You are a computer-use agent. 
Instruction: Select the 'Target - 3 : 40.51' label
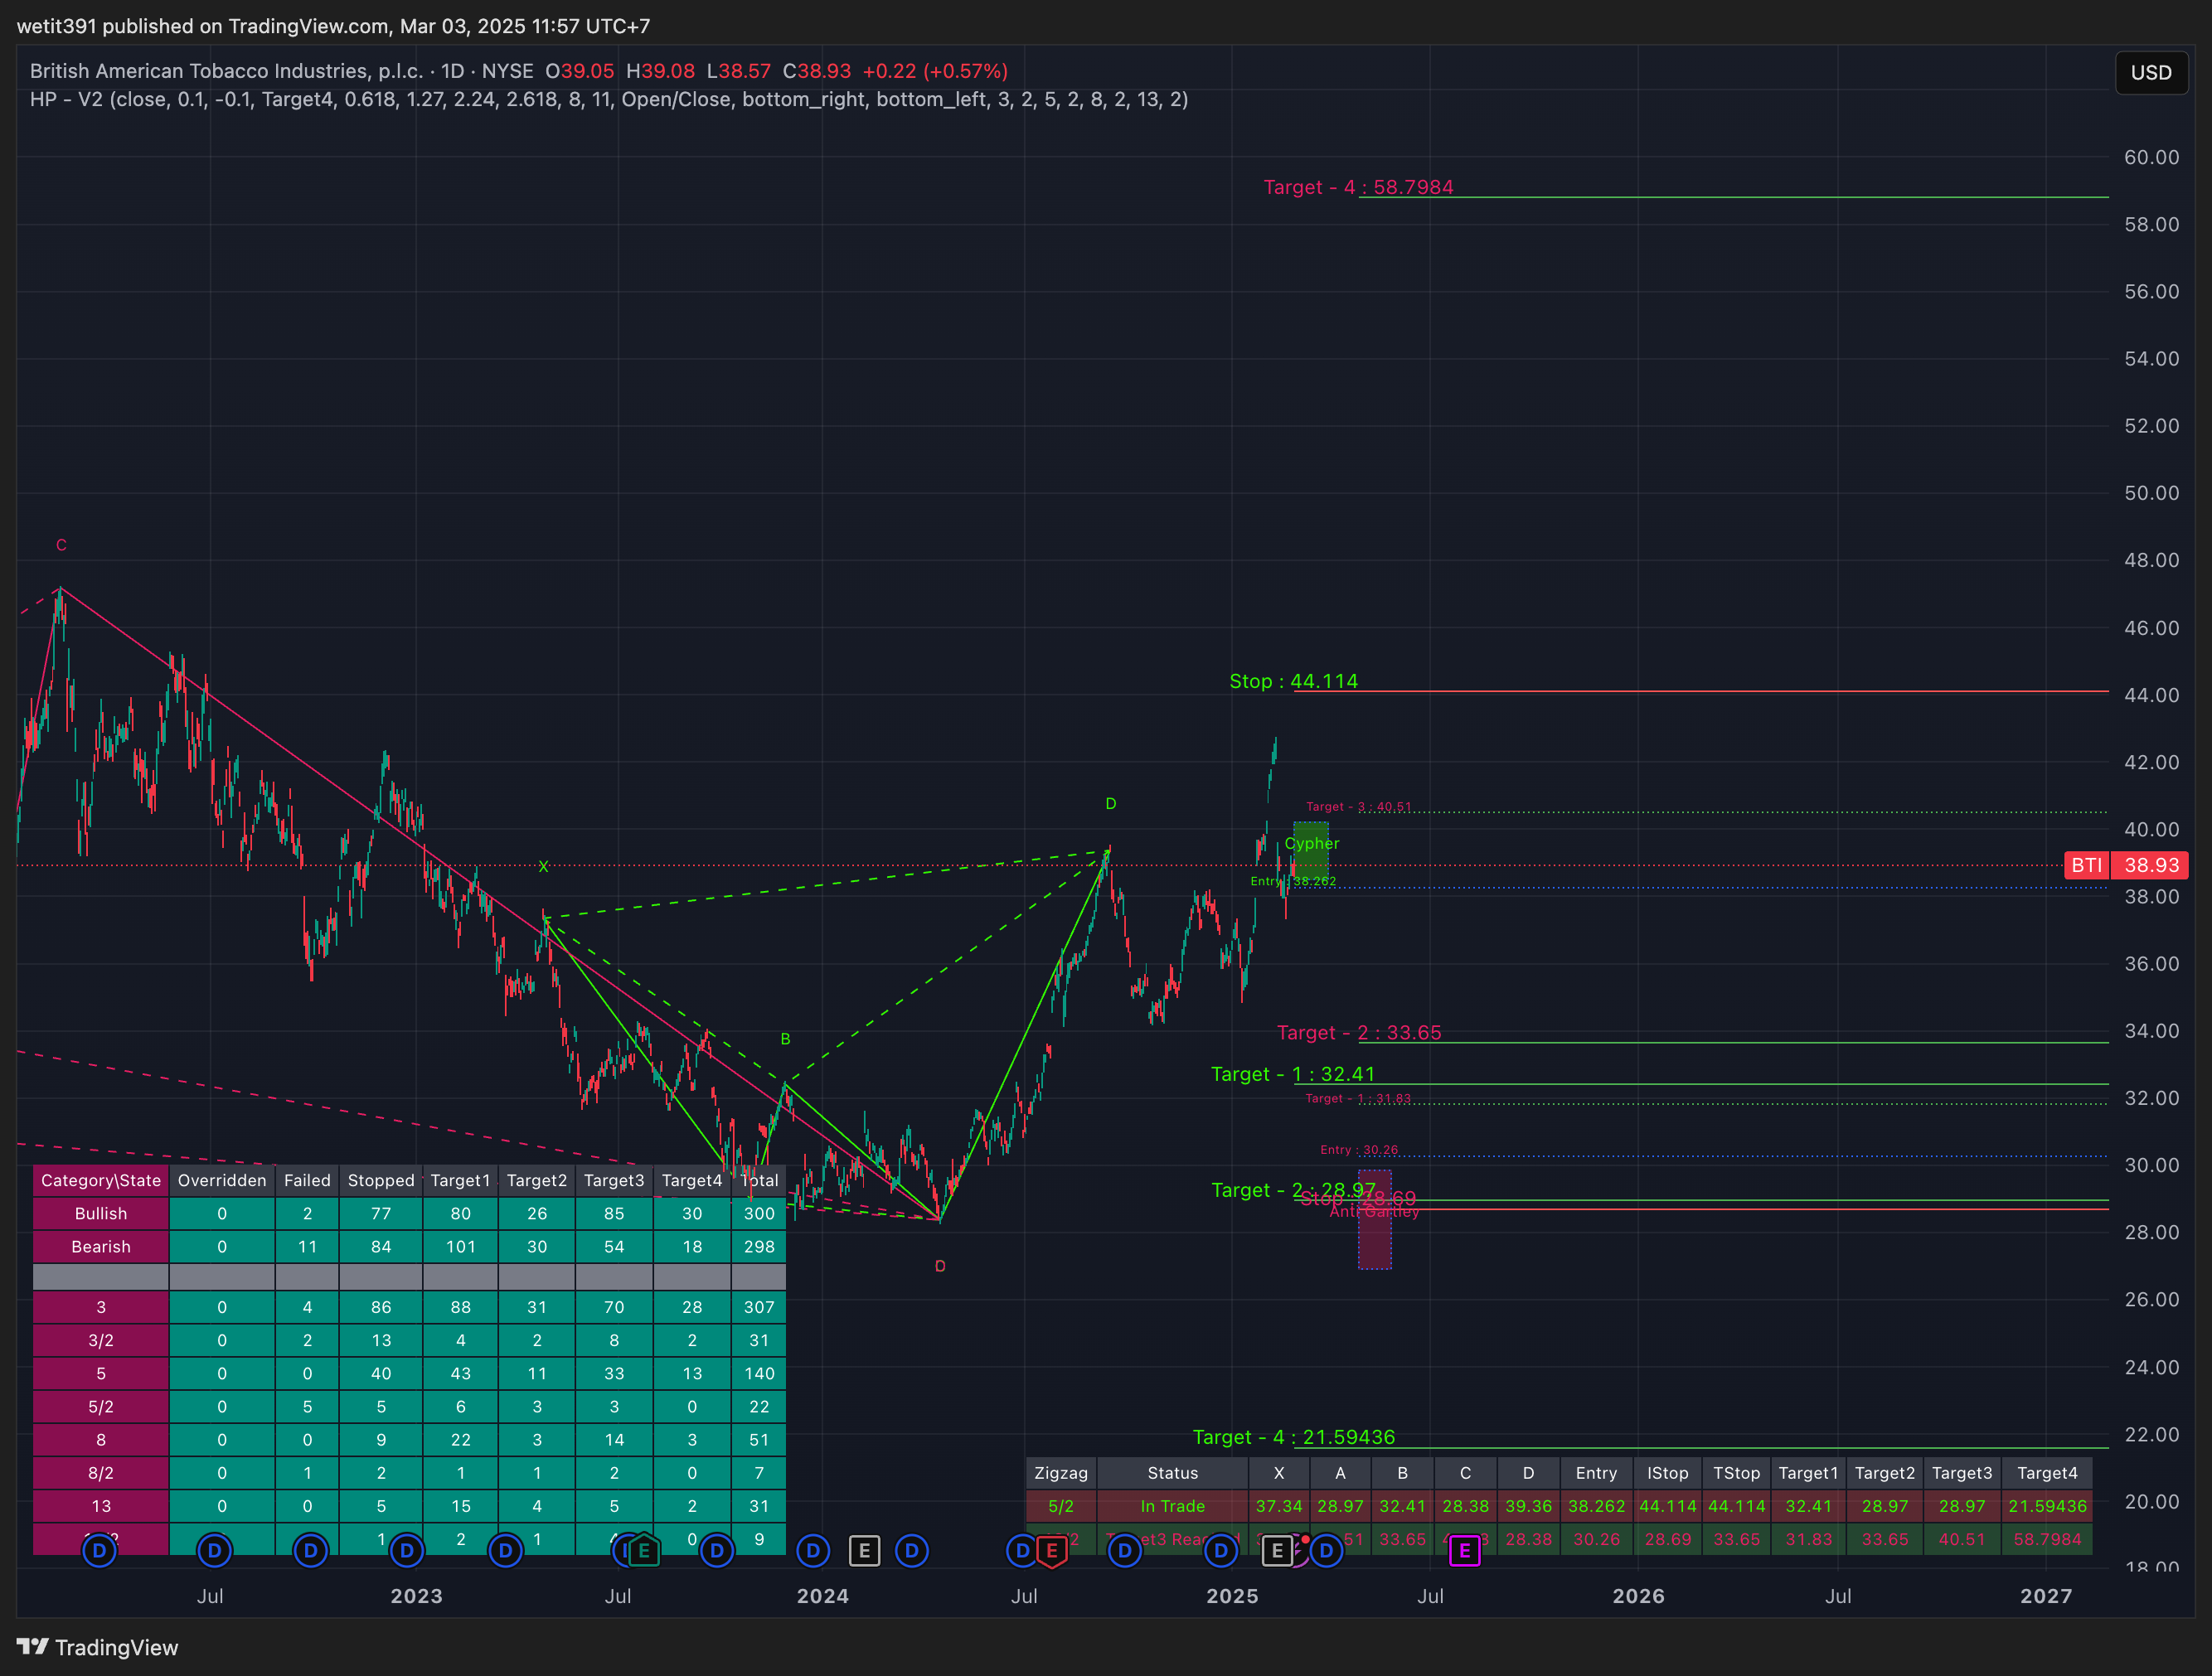pyautogui.click(x=1358, y=807)
